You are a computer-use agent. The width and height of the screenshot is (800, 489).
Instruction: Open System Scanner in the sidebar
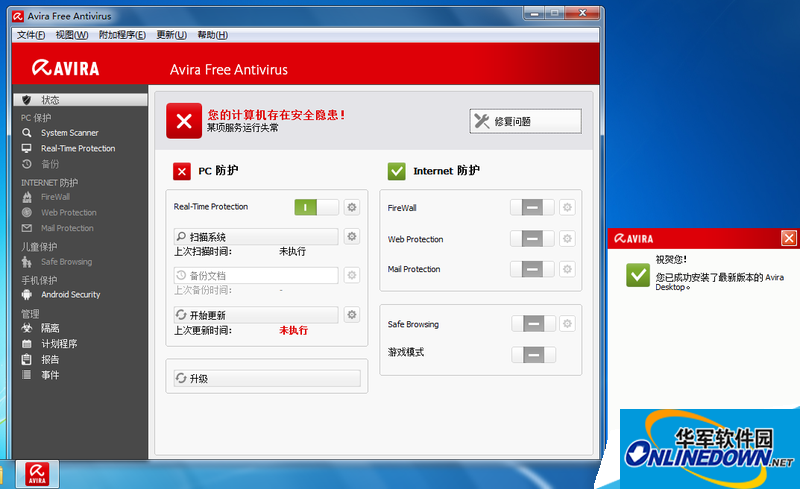(69, 133)
